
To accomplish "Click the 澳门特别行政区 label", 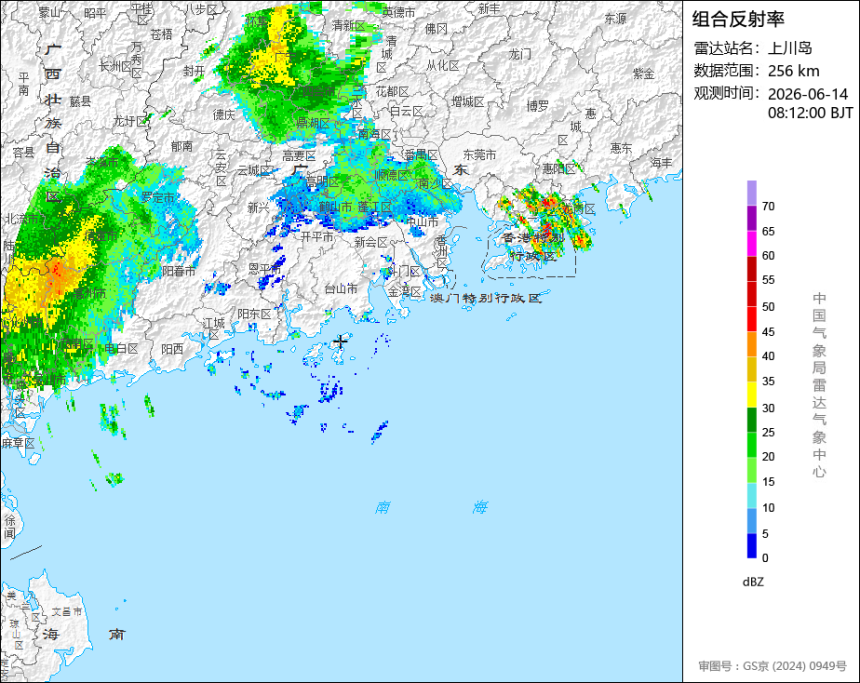I will click(486, 298).
